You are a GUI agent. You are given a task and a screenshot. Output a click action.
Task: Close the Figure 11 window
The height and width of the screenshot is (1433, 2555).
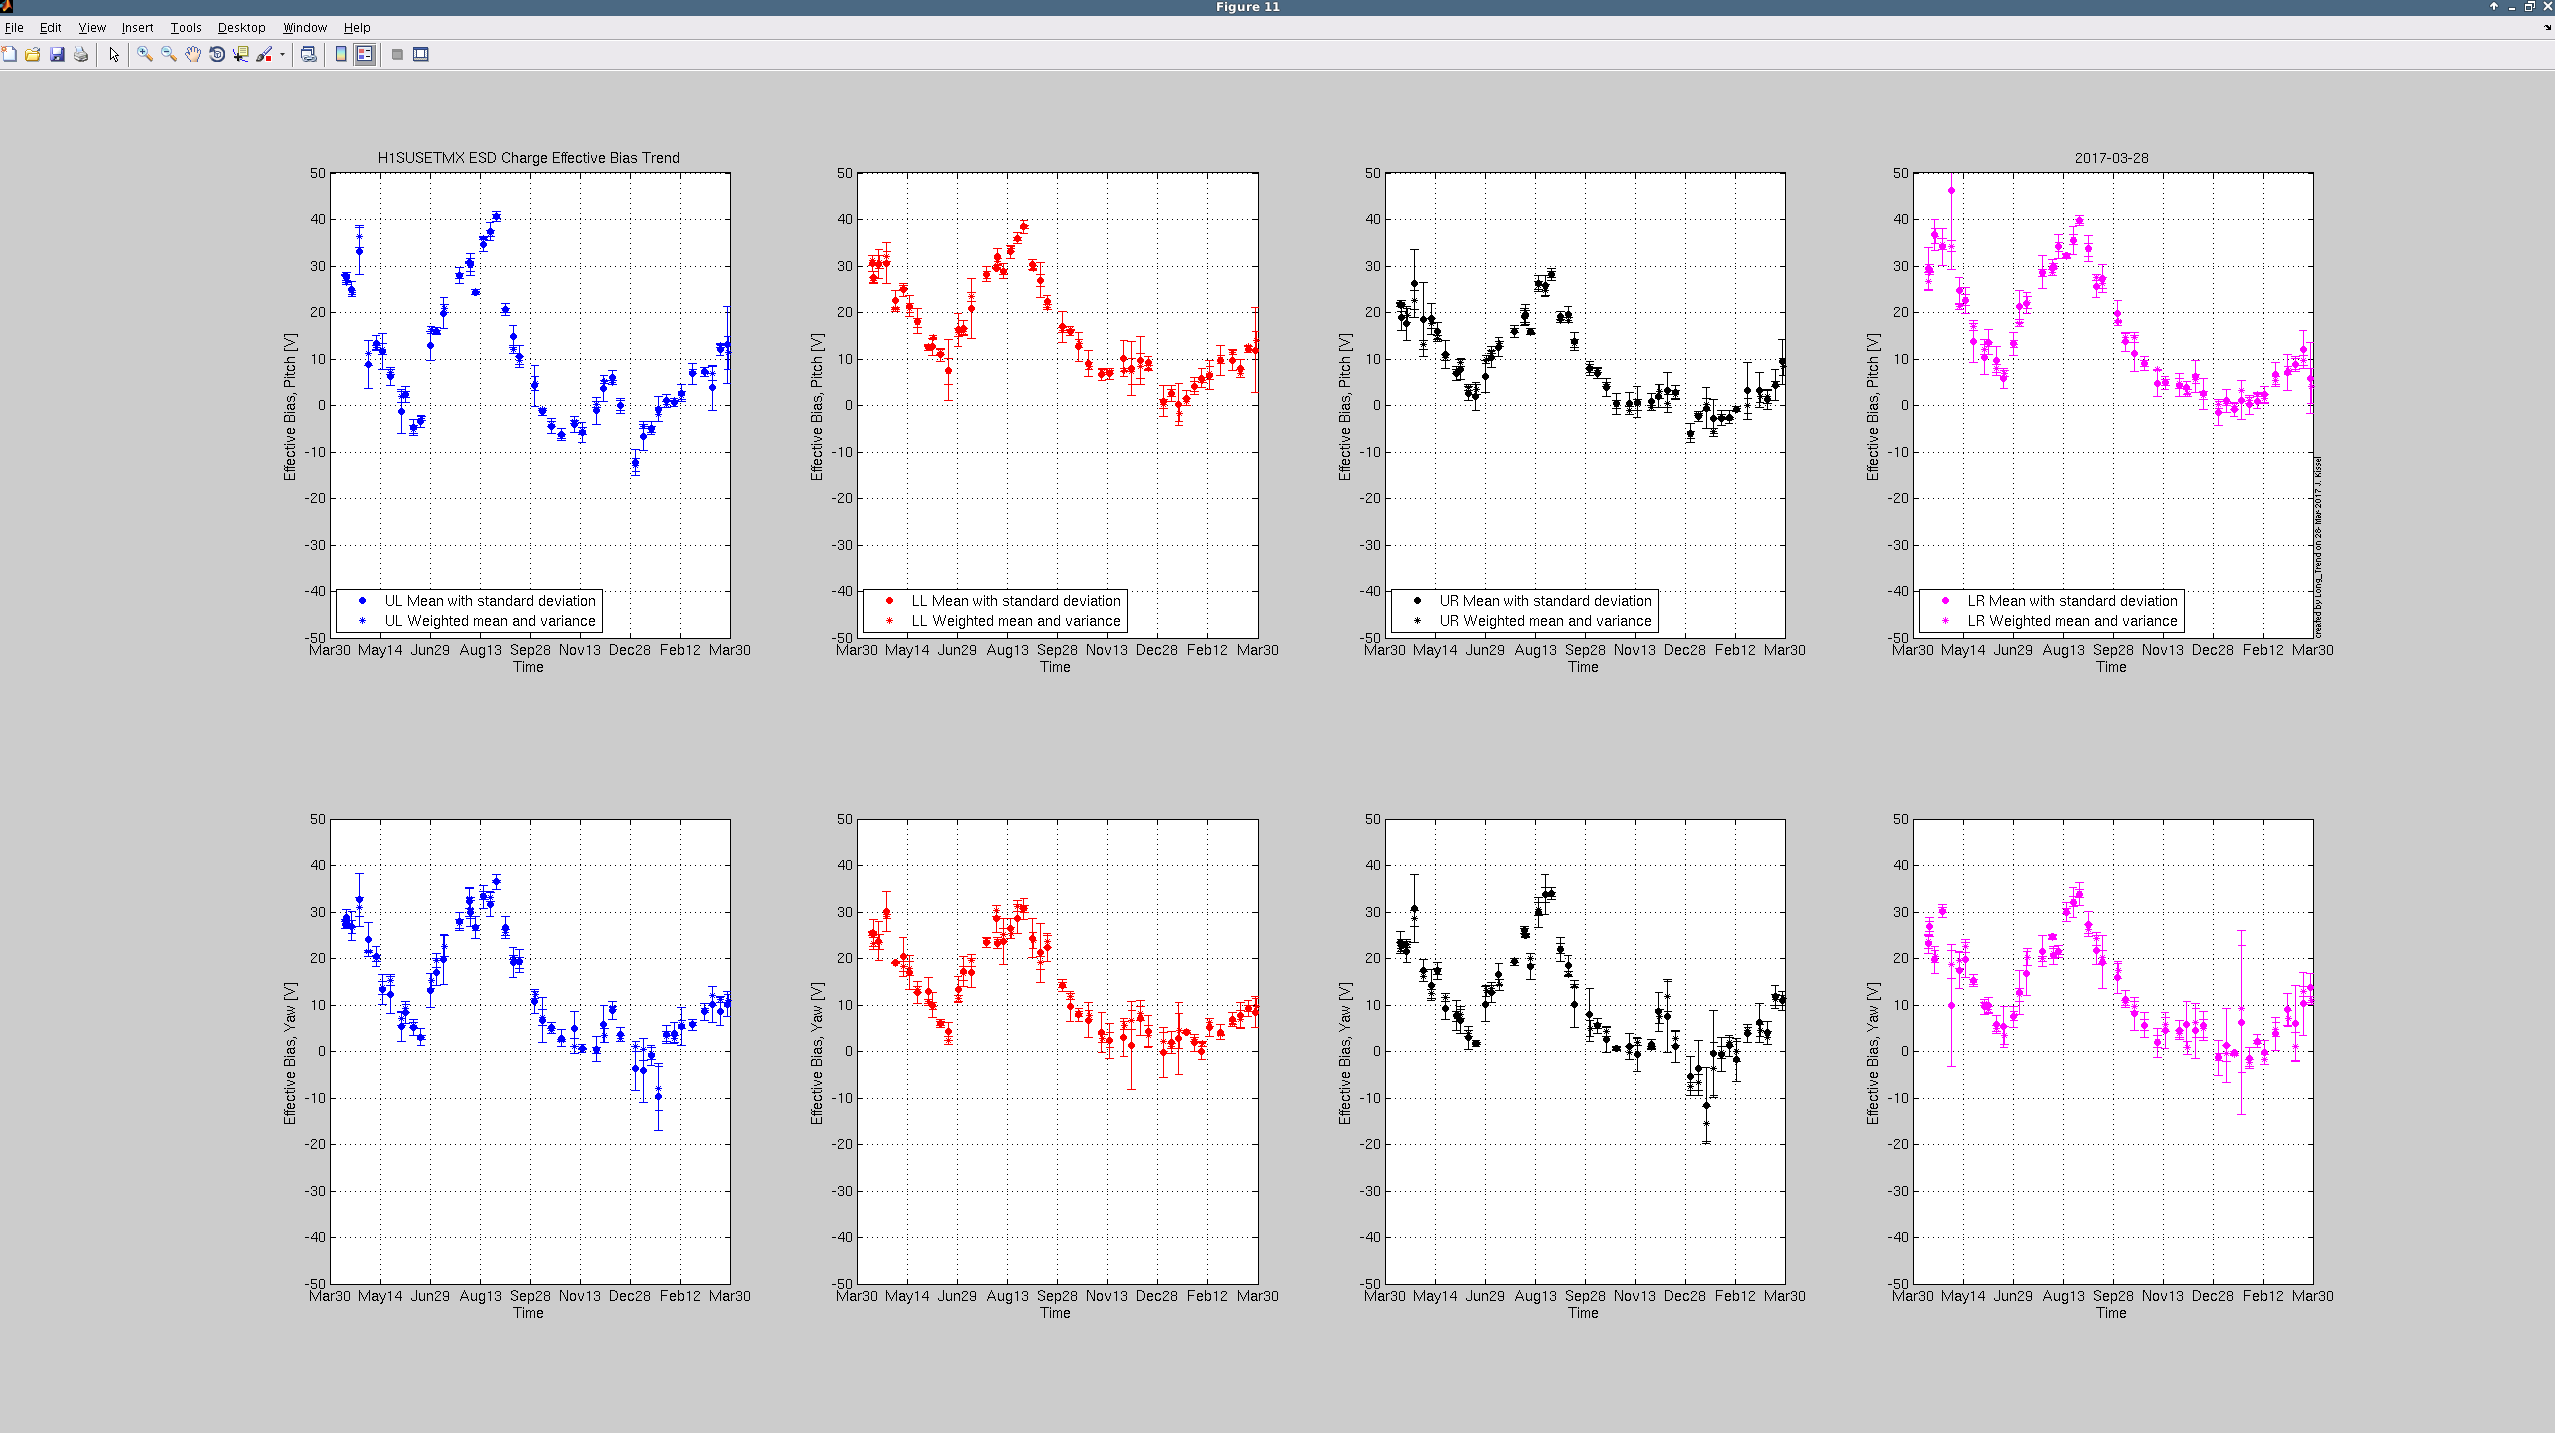point(2547,6)
